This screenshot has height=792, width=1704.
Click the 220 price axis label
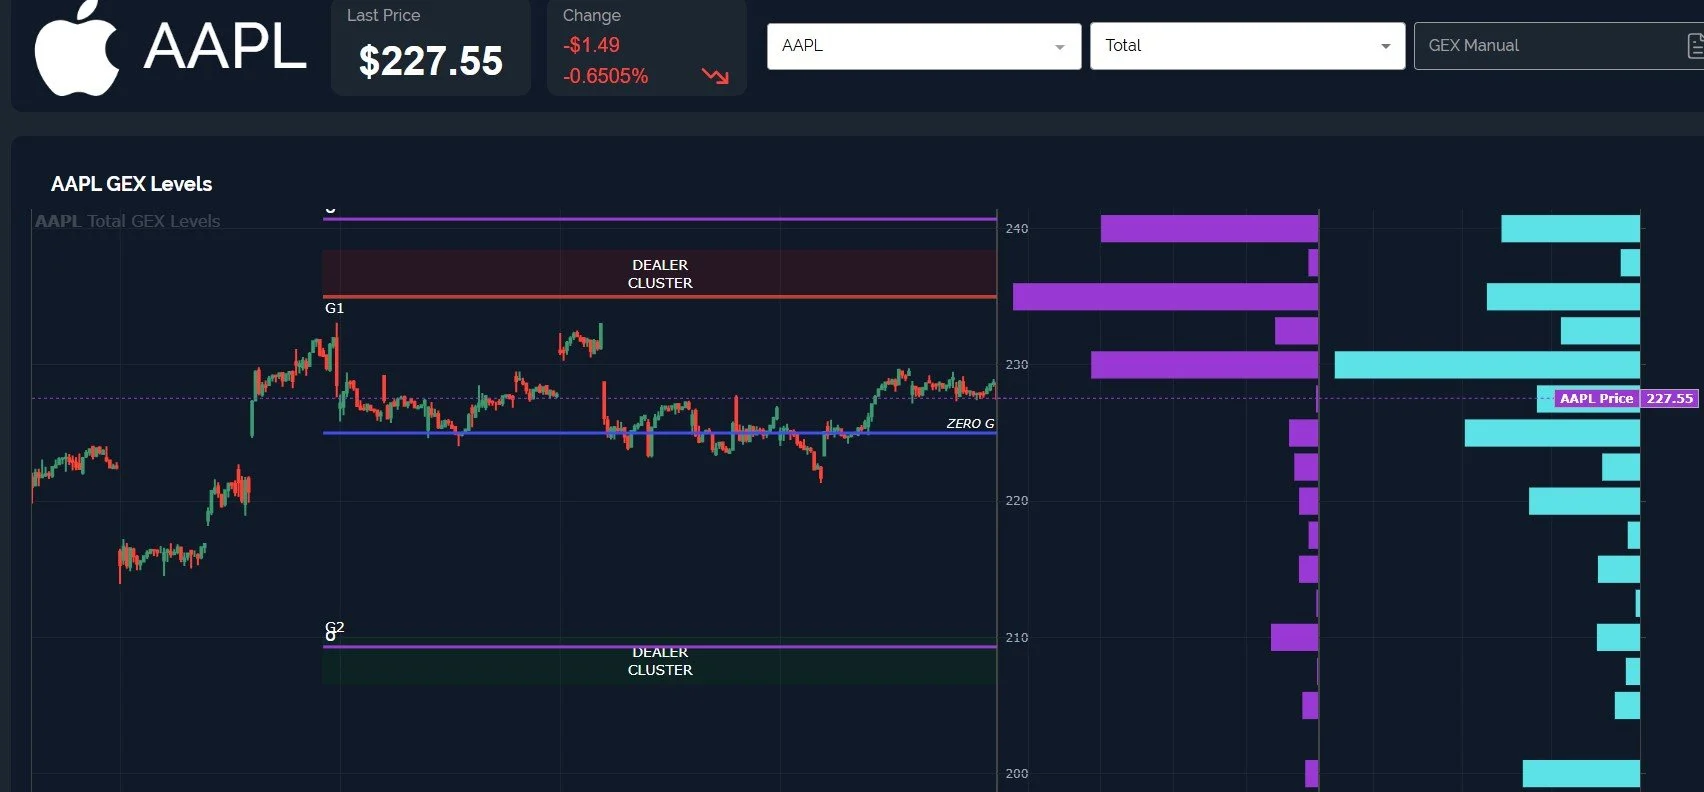pyautogui.click(x=1017, y=501)
